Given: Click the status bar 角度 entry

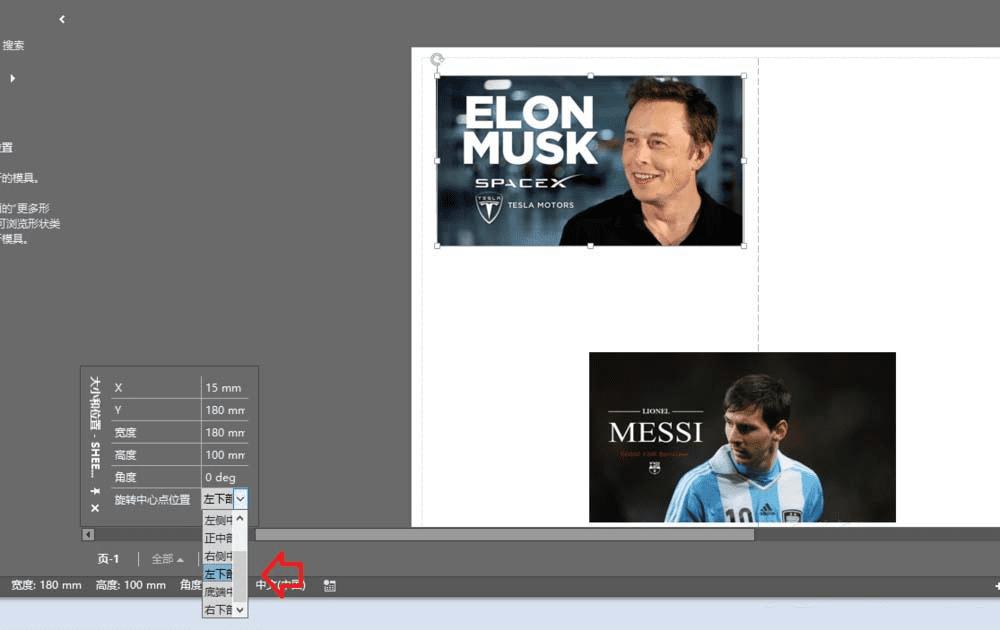Looking at the screenshot, I should [x=190, y=585].
